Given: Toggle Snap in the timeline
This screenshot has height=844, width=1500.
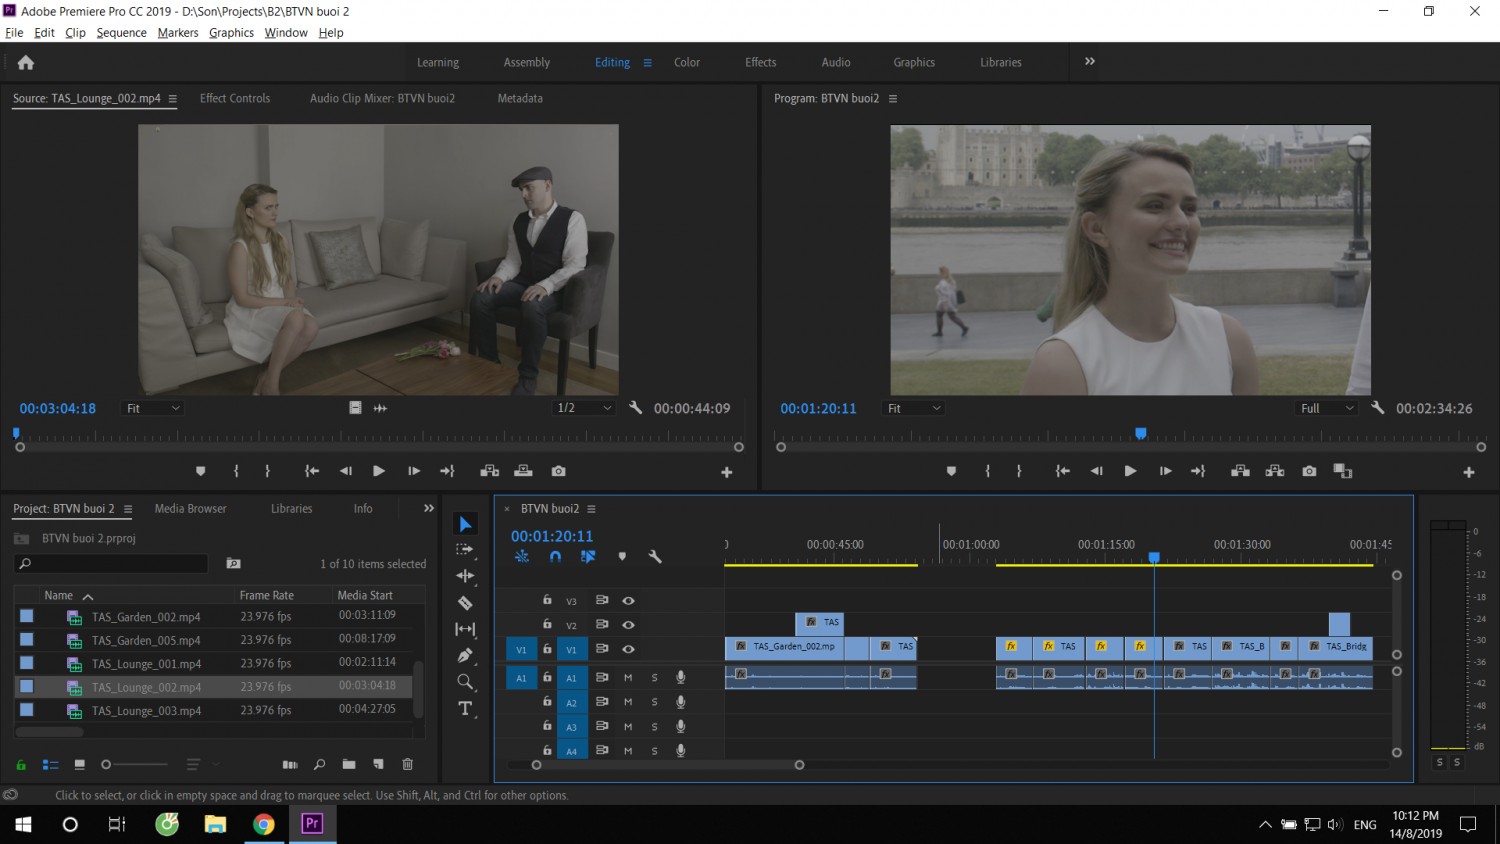Looking at the screenshot, I should click(555, 557).
